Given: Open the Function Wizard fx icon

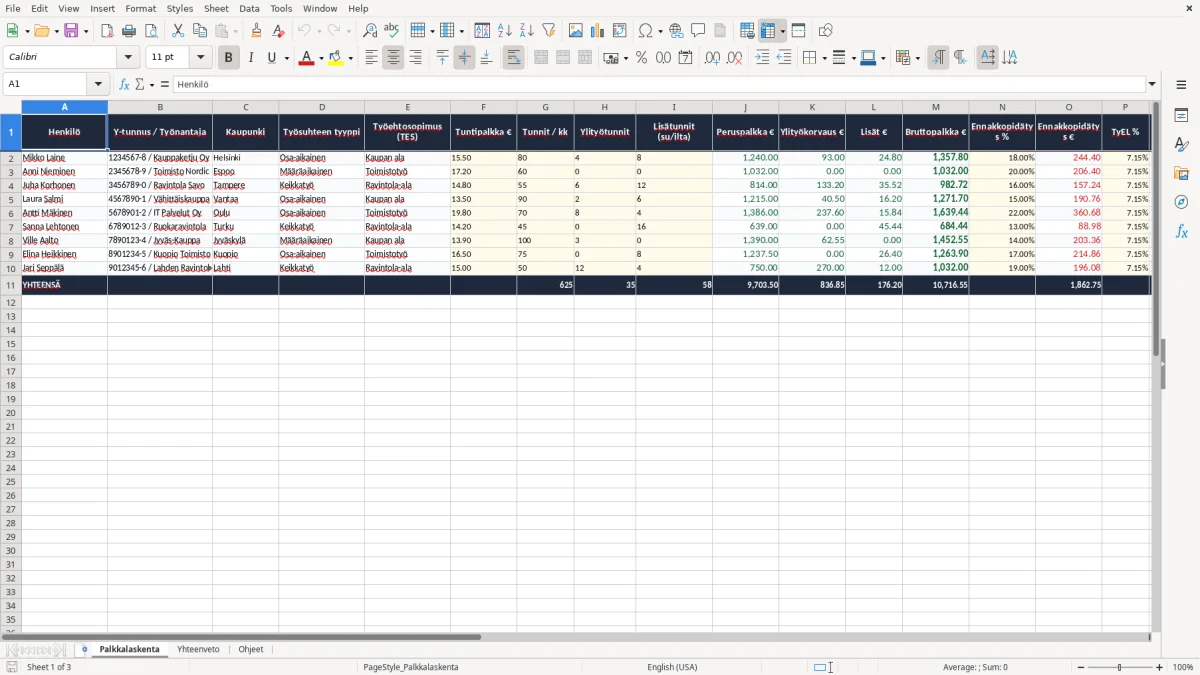Looking at the screenshot, I should click(125, 84).
